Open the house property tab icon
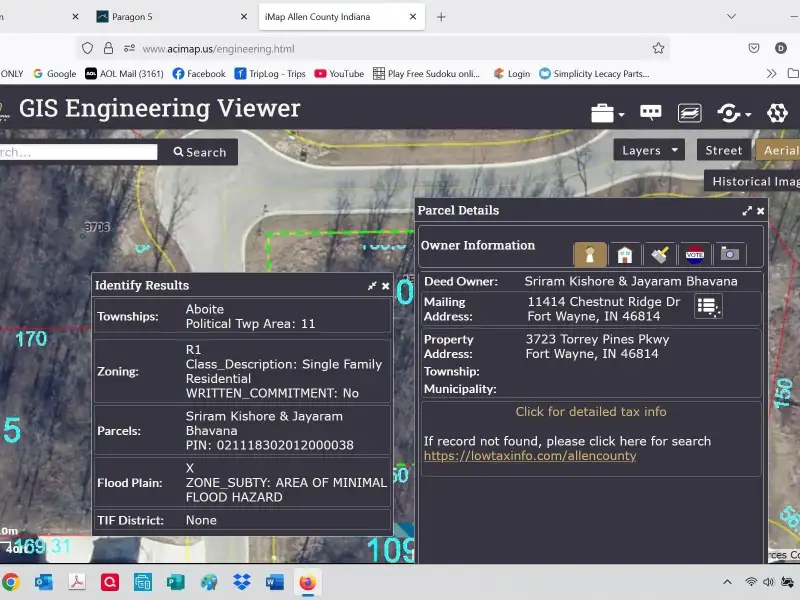 click(x=624, y=254)
